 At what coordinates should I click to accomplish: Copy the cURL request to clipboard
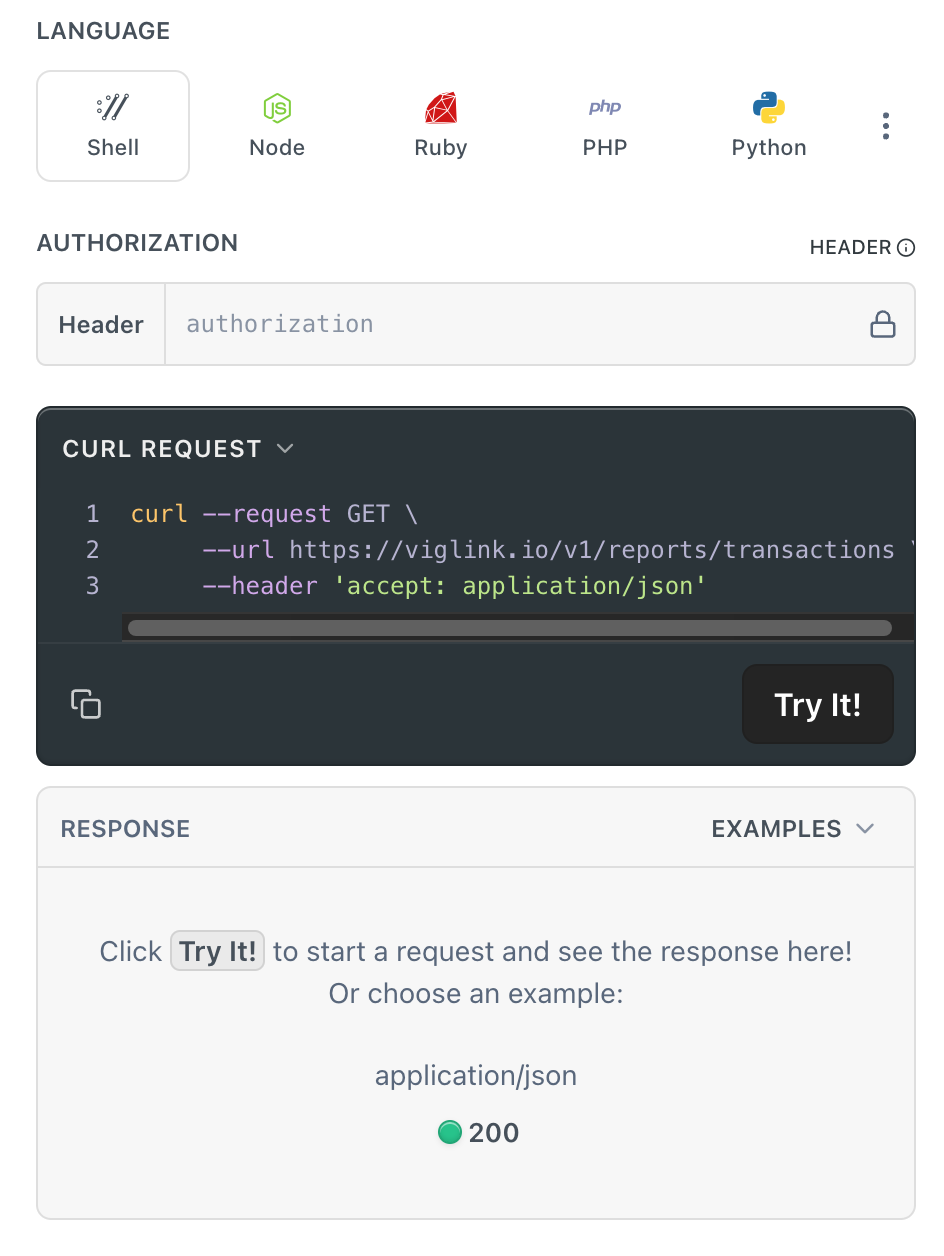click(86, 704)
